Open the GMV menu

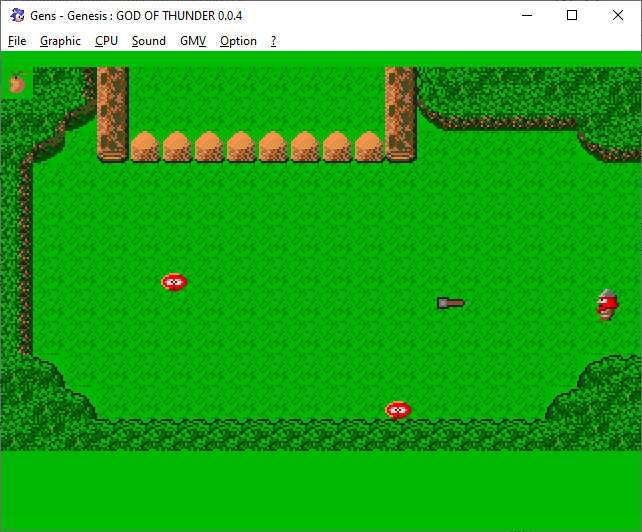[x=193, y=41]
